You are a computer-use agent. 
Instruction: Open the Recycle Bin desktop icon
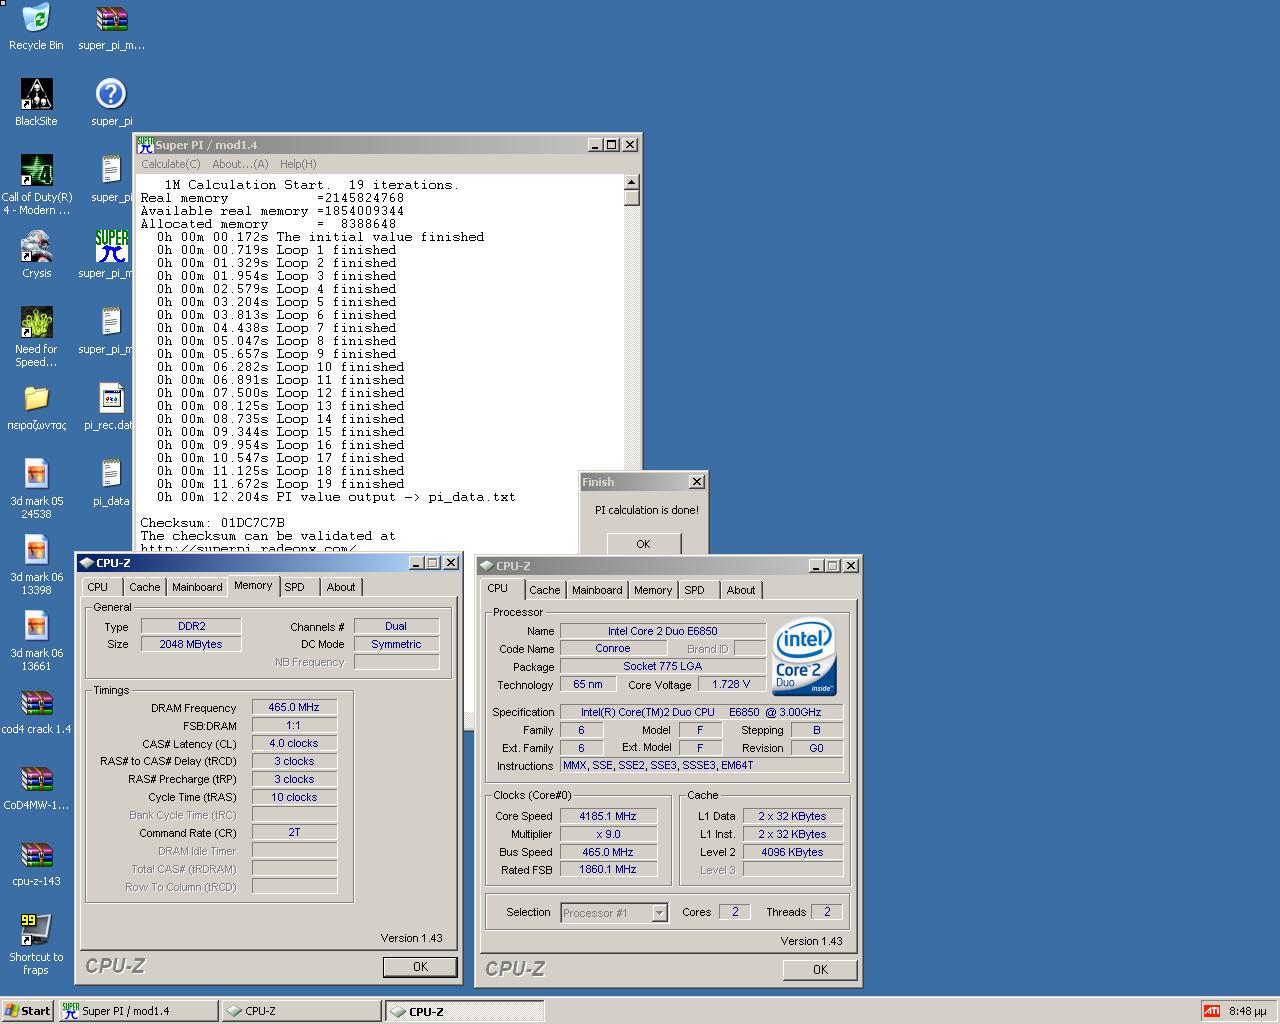click(36, 20)
